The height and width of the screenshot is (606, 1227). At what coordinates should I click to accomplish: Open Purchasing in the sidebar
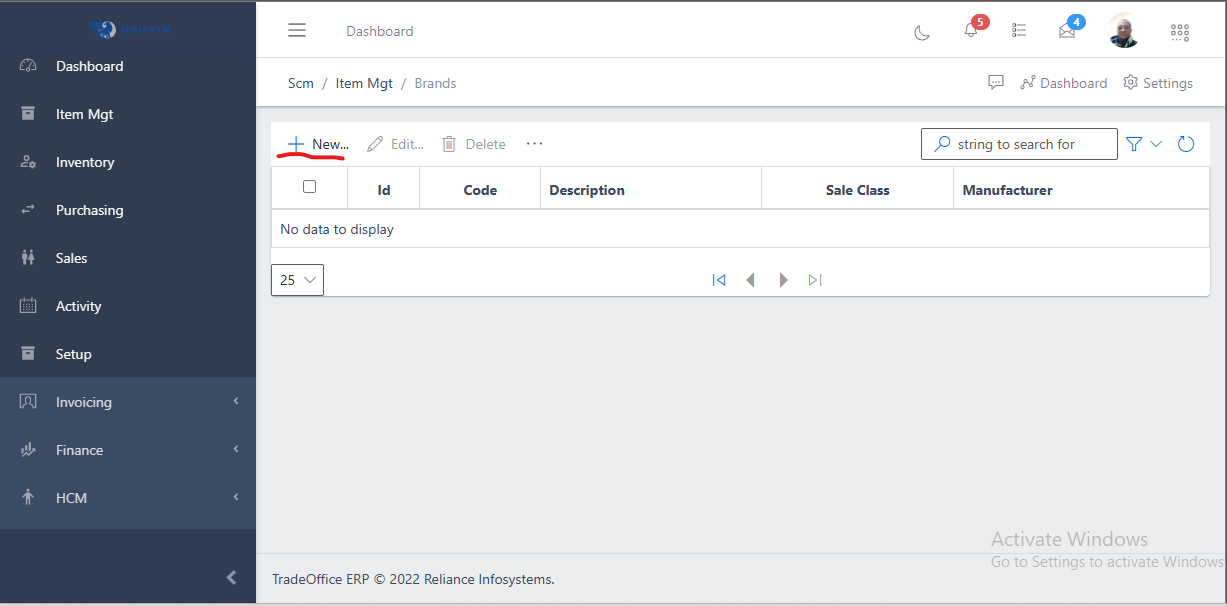point(89,210)
